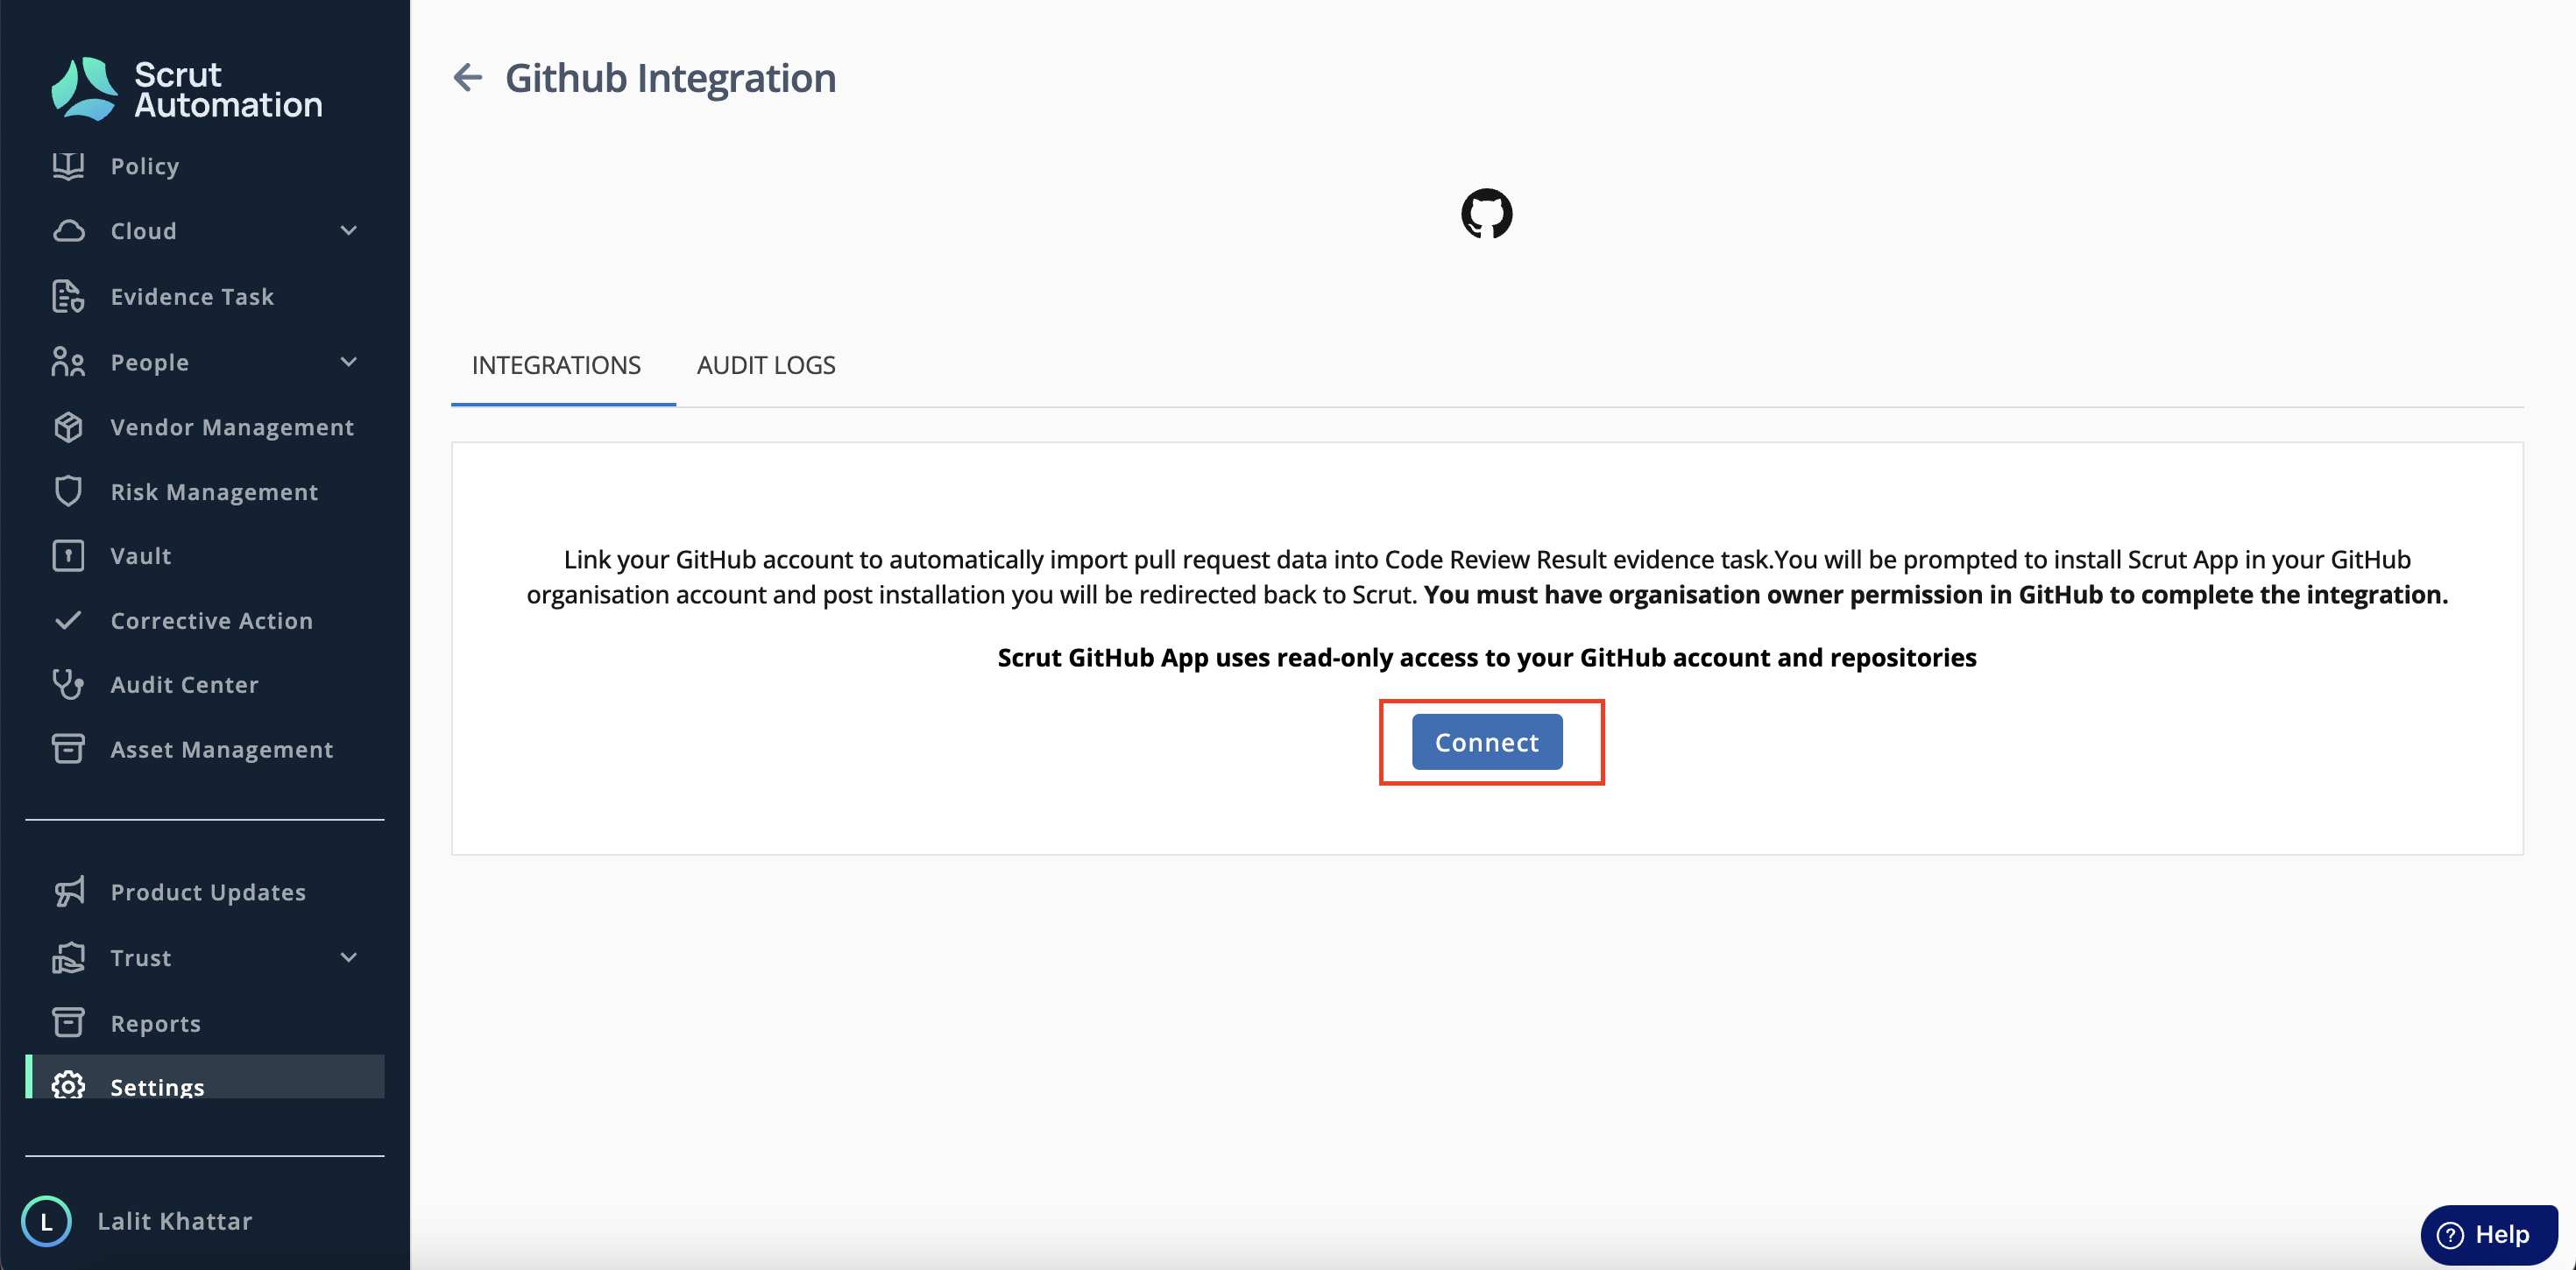Click the Vault icon

[68, 556]
